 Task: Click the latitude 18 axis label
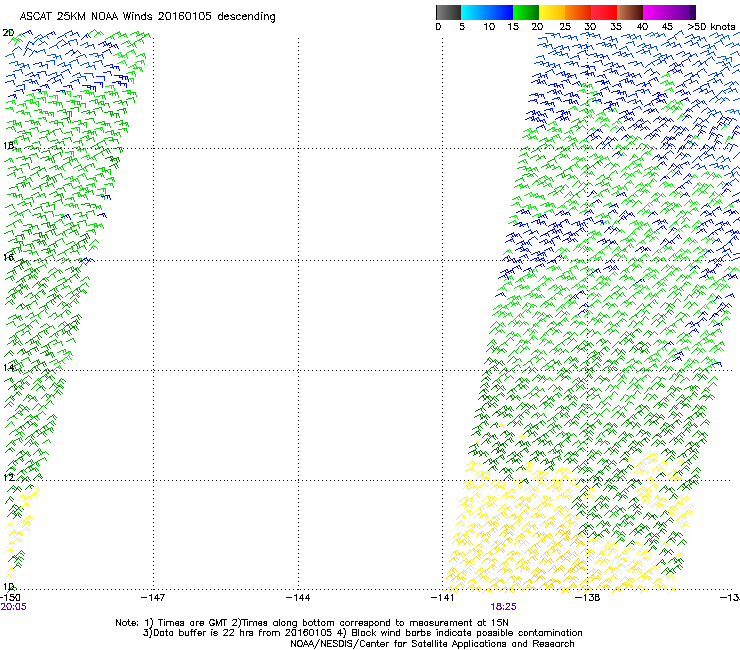click(x=8, y=145)
